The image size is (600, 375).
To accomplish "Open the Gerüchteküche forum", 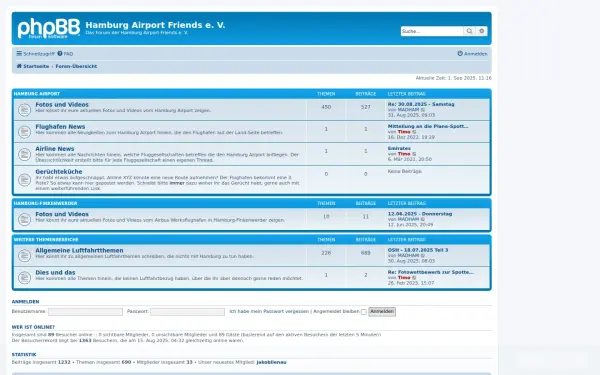I will 59,172.
